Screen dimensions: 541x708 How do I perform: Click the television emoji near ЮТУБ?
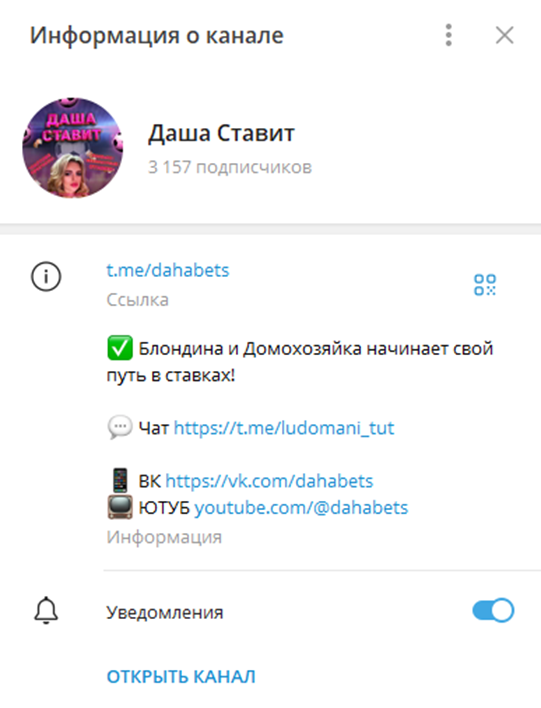(120, 507)
